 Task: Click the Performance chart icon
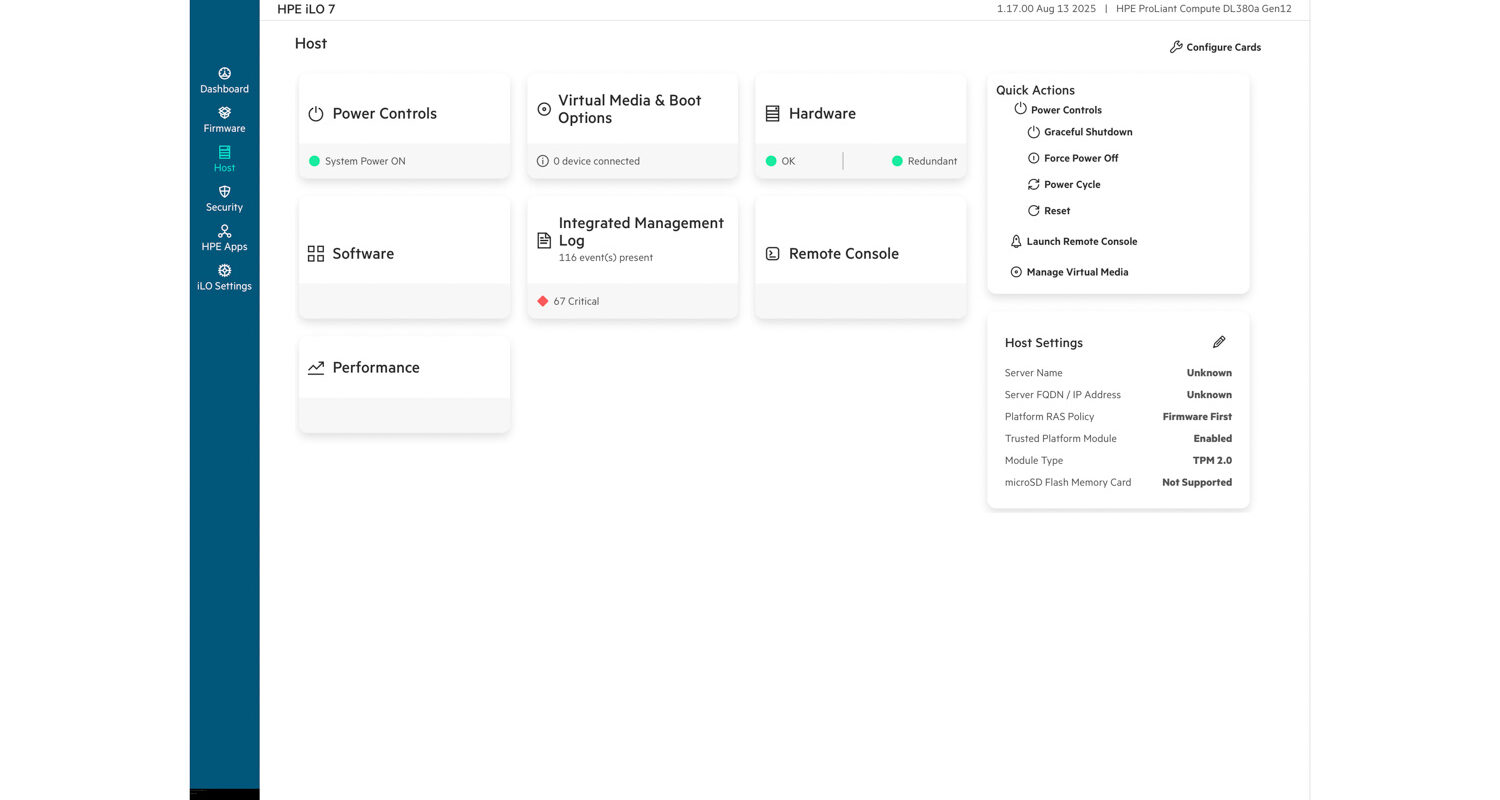click(x=316, y=368)
